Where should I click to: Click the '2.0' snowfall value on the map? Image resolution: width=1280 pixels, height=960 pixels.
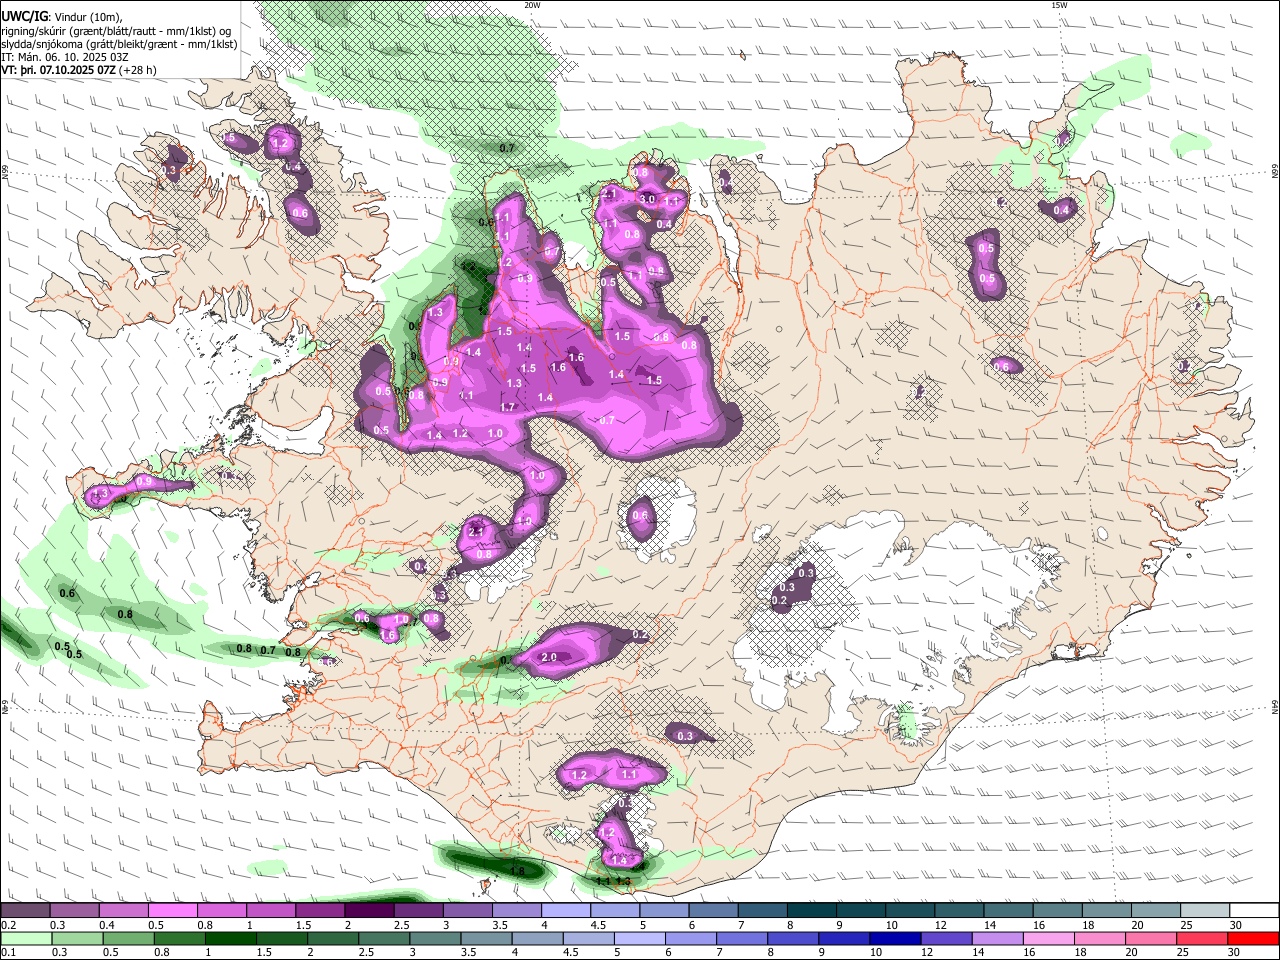click(548, 657)
